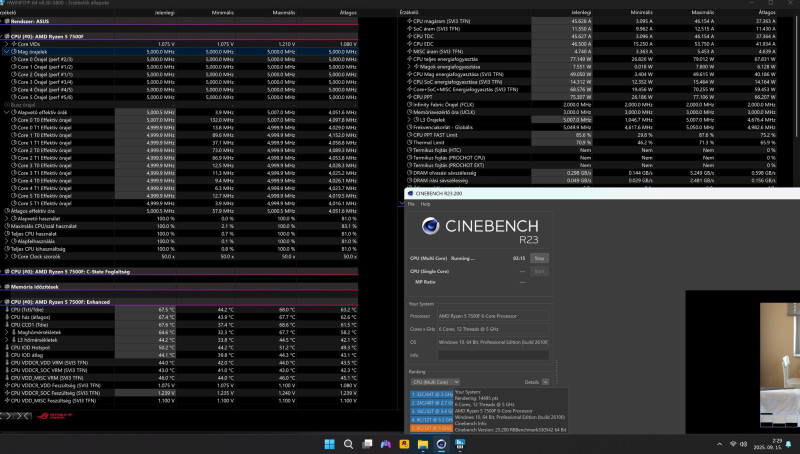Open the Cinebench Help menu
The width and height of the screenshot is (800, 454).
click(426, 204)
